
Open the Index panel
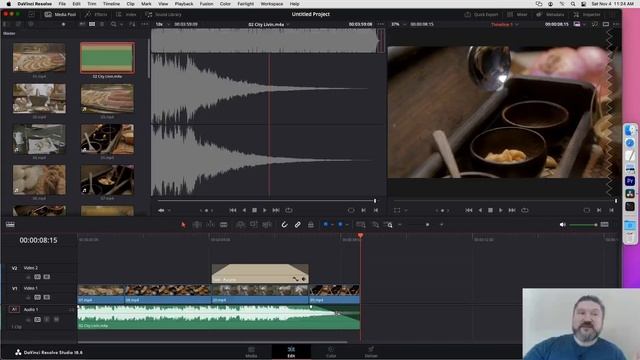click(126, 14)
